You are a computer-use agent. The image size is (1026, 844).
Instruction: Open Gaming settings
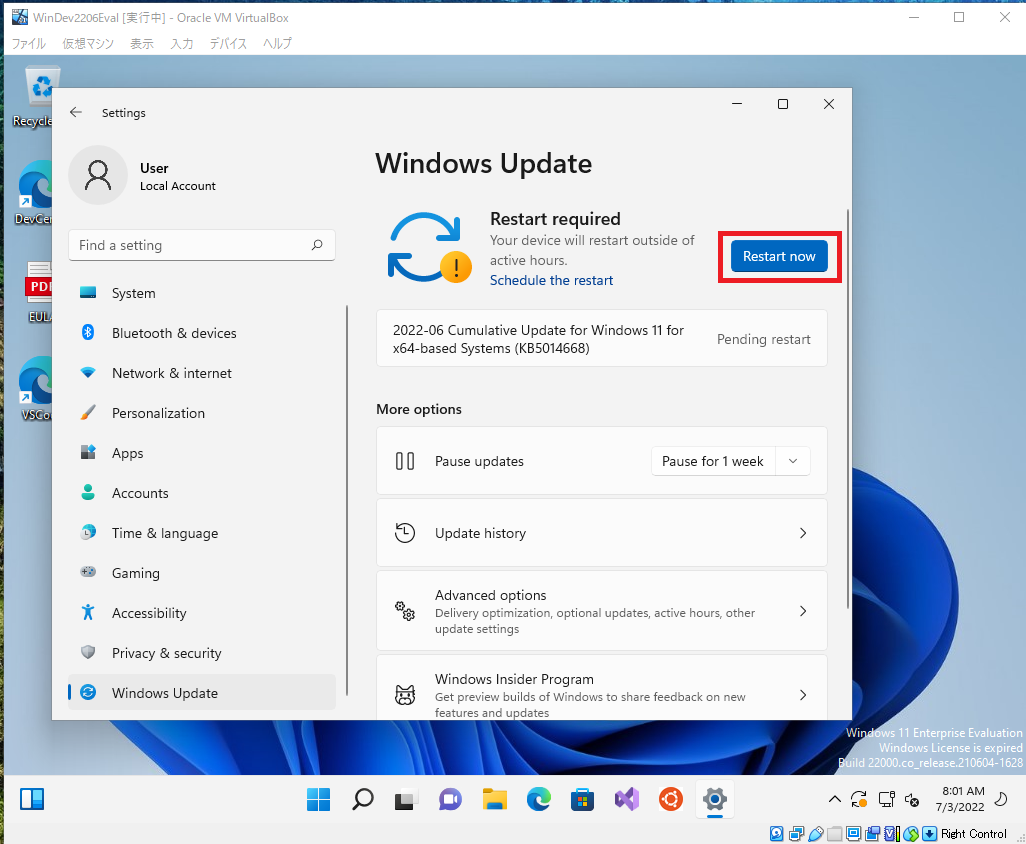[202, 573]
